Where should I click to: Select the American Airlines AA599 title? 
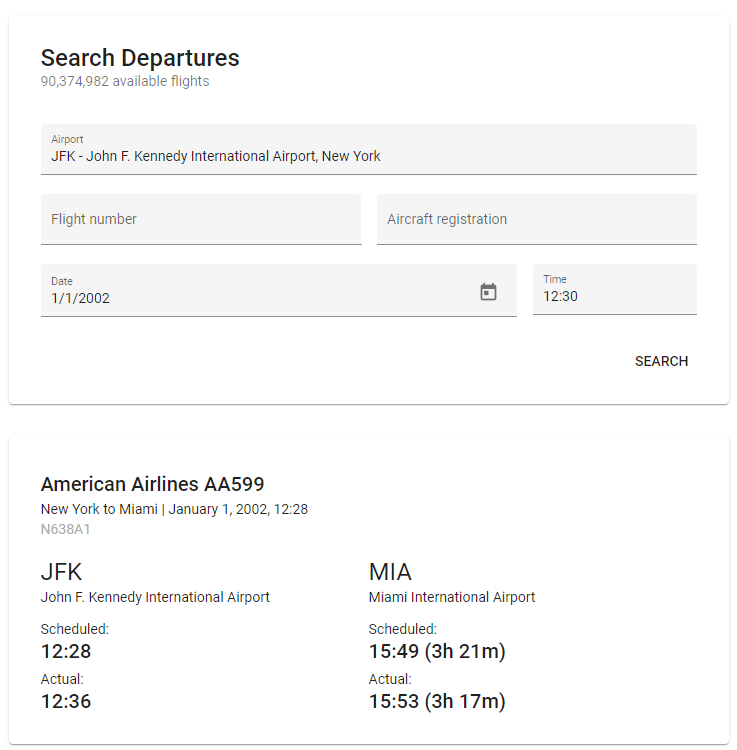point(152,484)
